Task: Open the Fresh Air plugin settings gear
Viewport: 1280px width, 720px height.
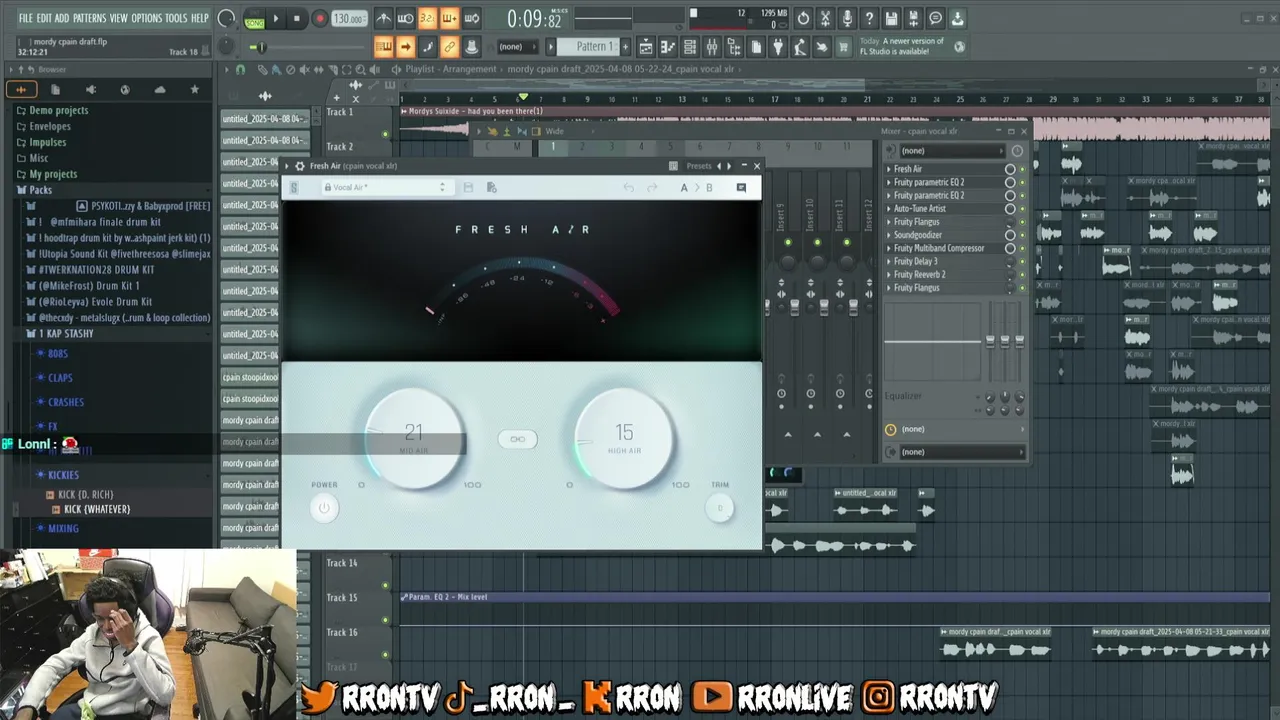Action: (299, 166)
